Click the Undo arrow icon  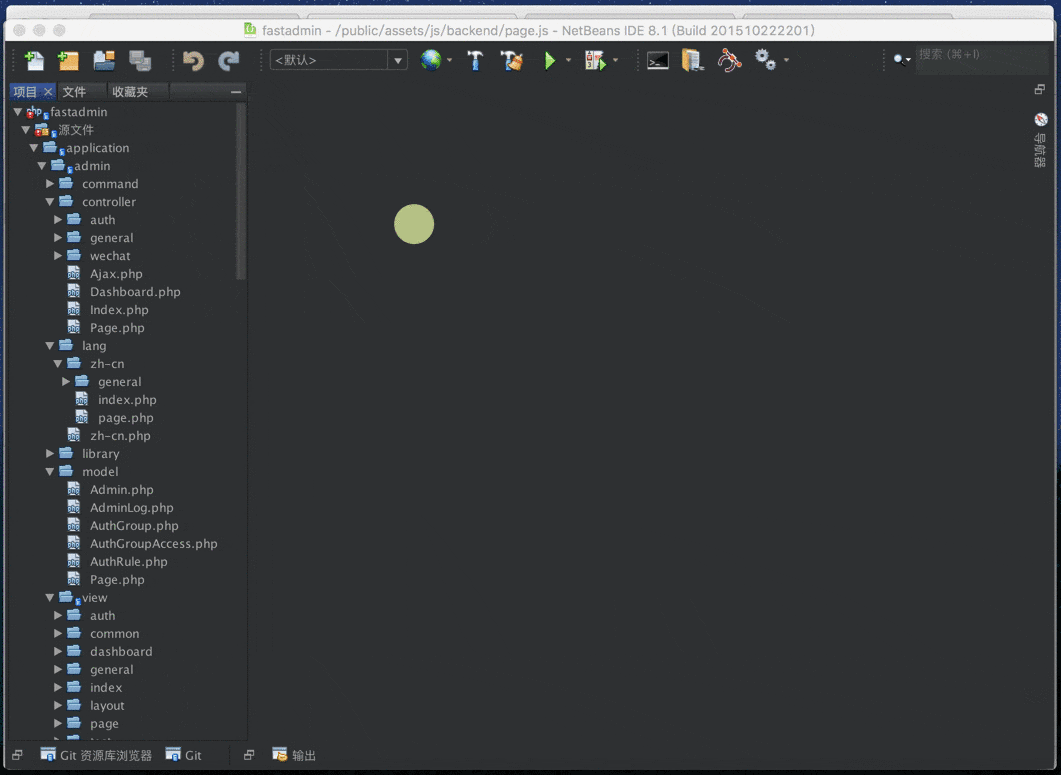191,60
